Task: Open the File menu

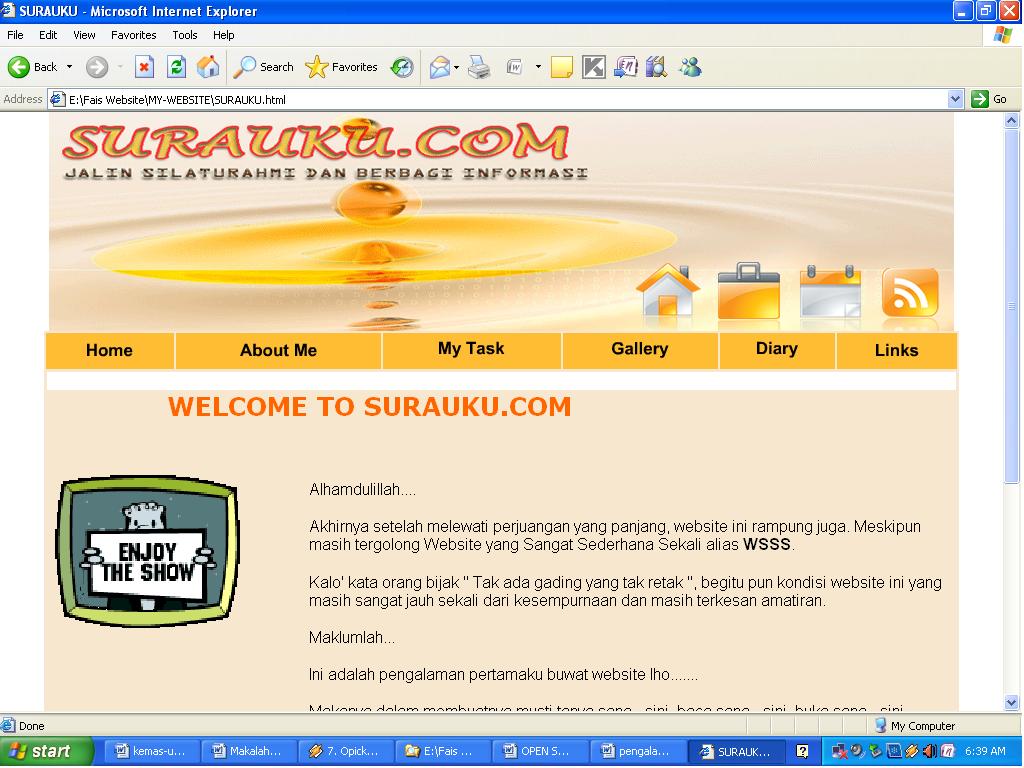Action: [15, 35]
